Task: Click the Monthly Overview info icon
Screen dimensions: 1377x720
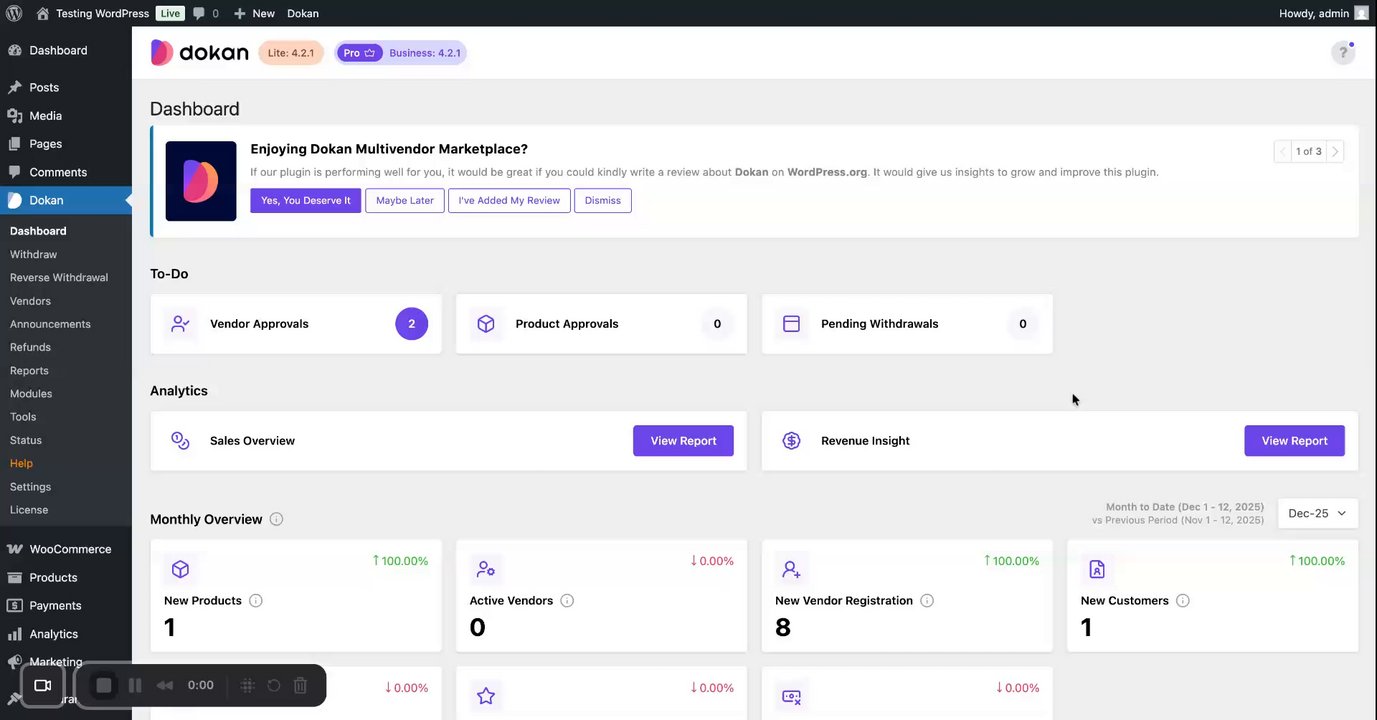Action: [x=276, y=519]
